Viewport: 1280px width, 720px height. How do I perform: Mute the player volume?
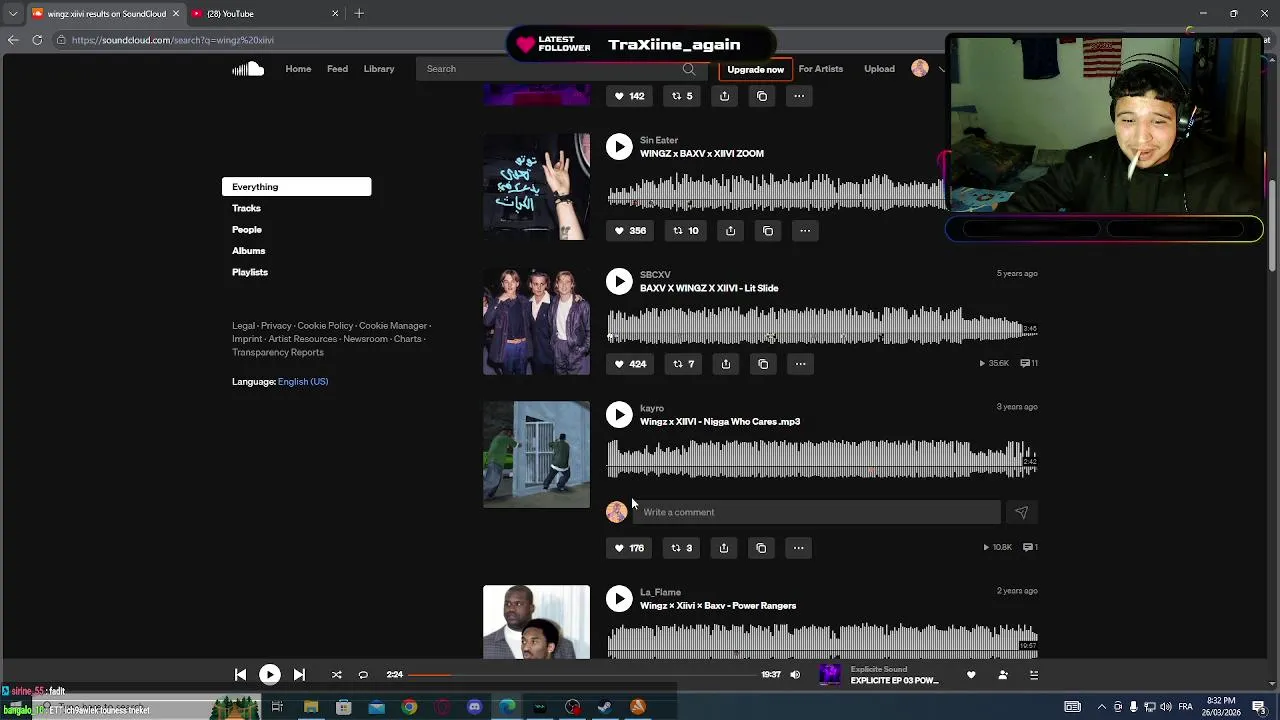tap(795, 675)
